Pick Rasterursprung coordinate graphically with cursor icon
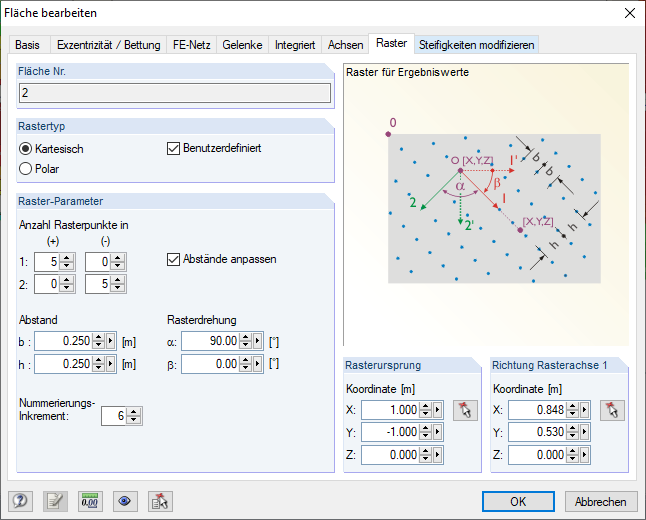 465,410
